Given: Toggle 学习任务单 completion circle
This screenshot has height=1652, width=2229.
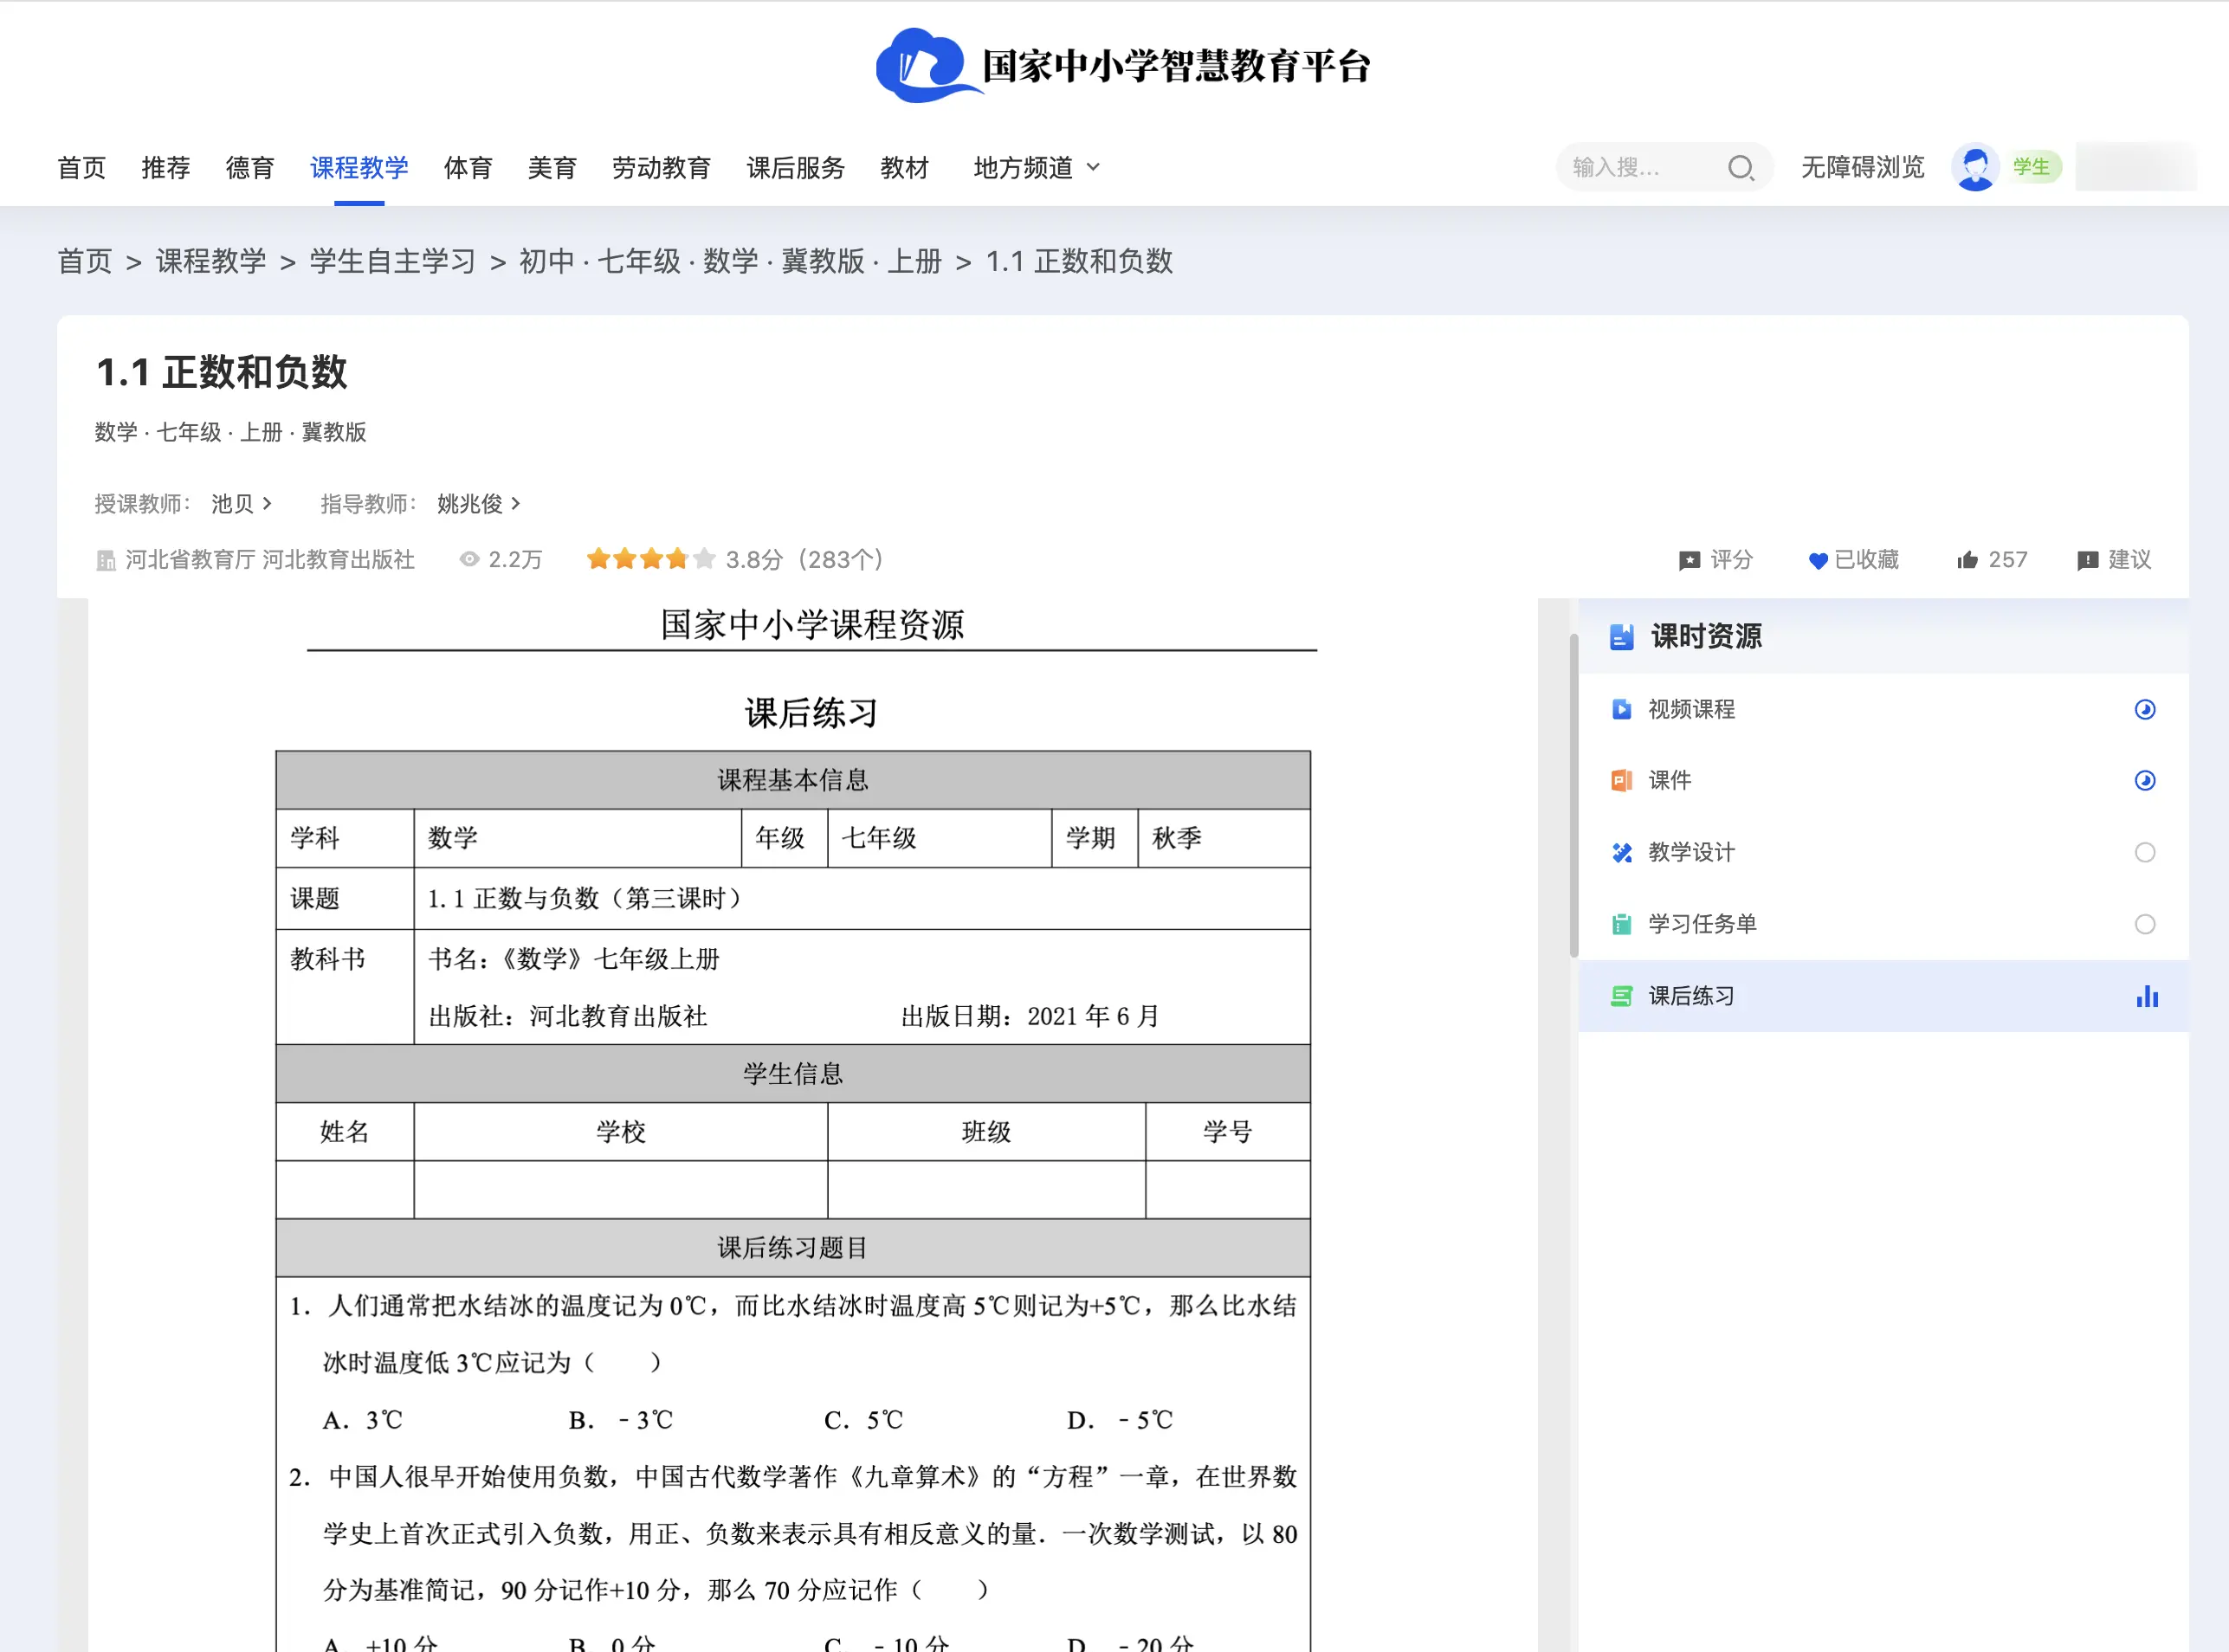Looking at the screenshot, I should click(2144, 924).
